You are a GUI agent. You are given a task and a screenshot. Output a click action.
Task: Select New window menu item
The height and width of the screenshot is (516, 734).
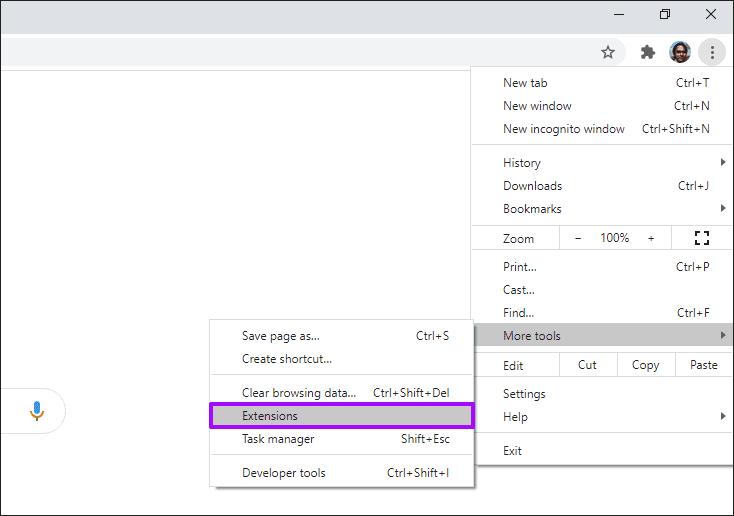click(x=602, y=106)
